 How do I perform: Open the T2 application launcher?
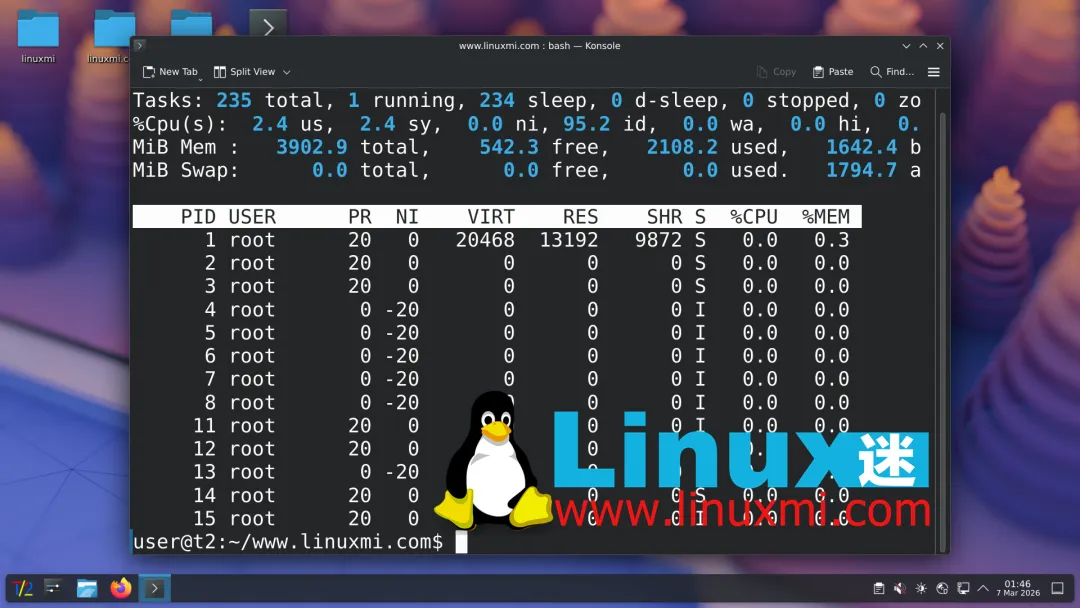point(23,588)
